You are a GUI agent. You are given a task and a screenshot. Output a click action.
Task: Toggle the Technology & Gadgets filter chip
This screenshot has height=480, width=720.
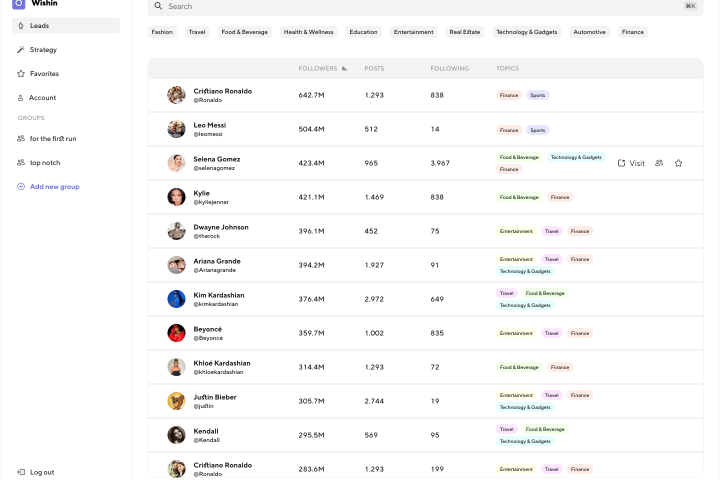click(527, 32)
